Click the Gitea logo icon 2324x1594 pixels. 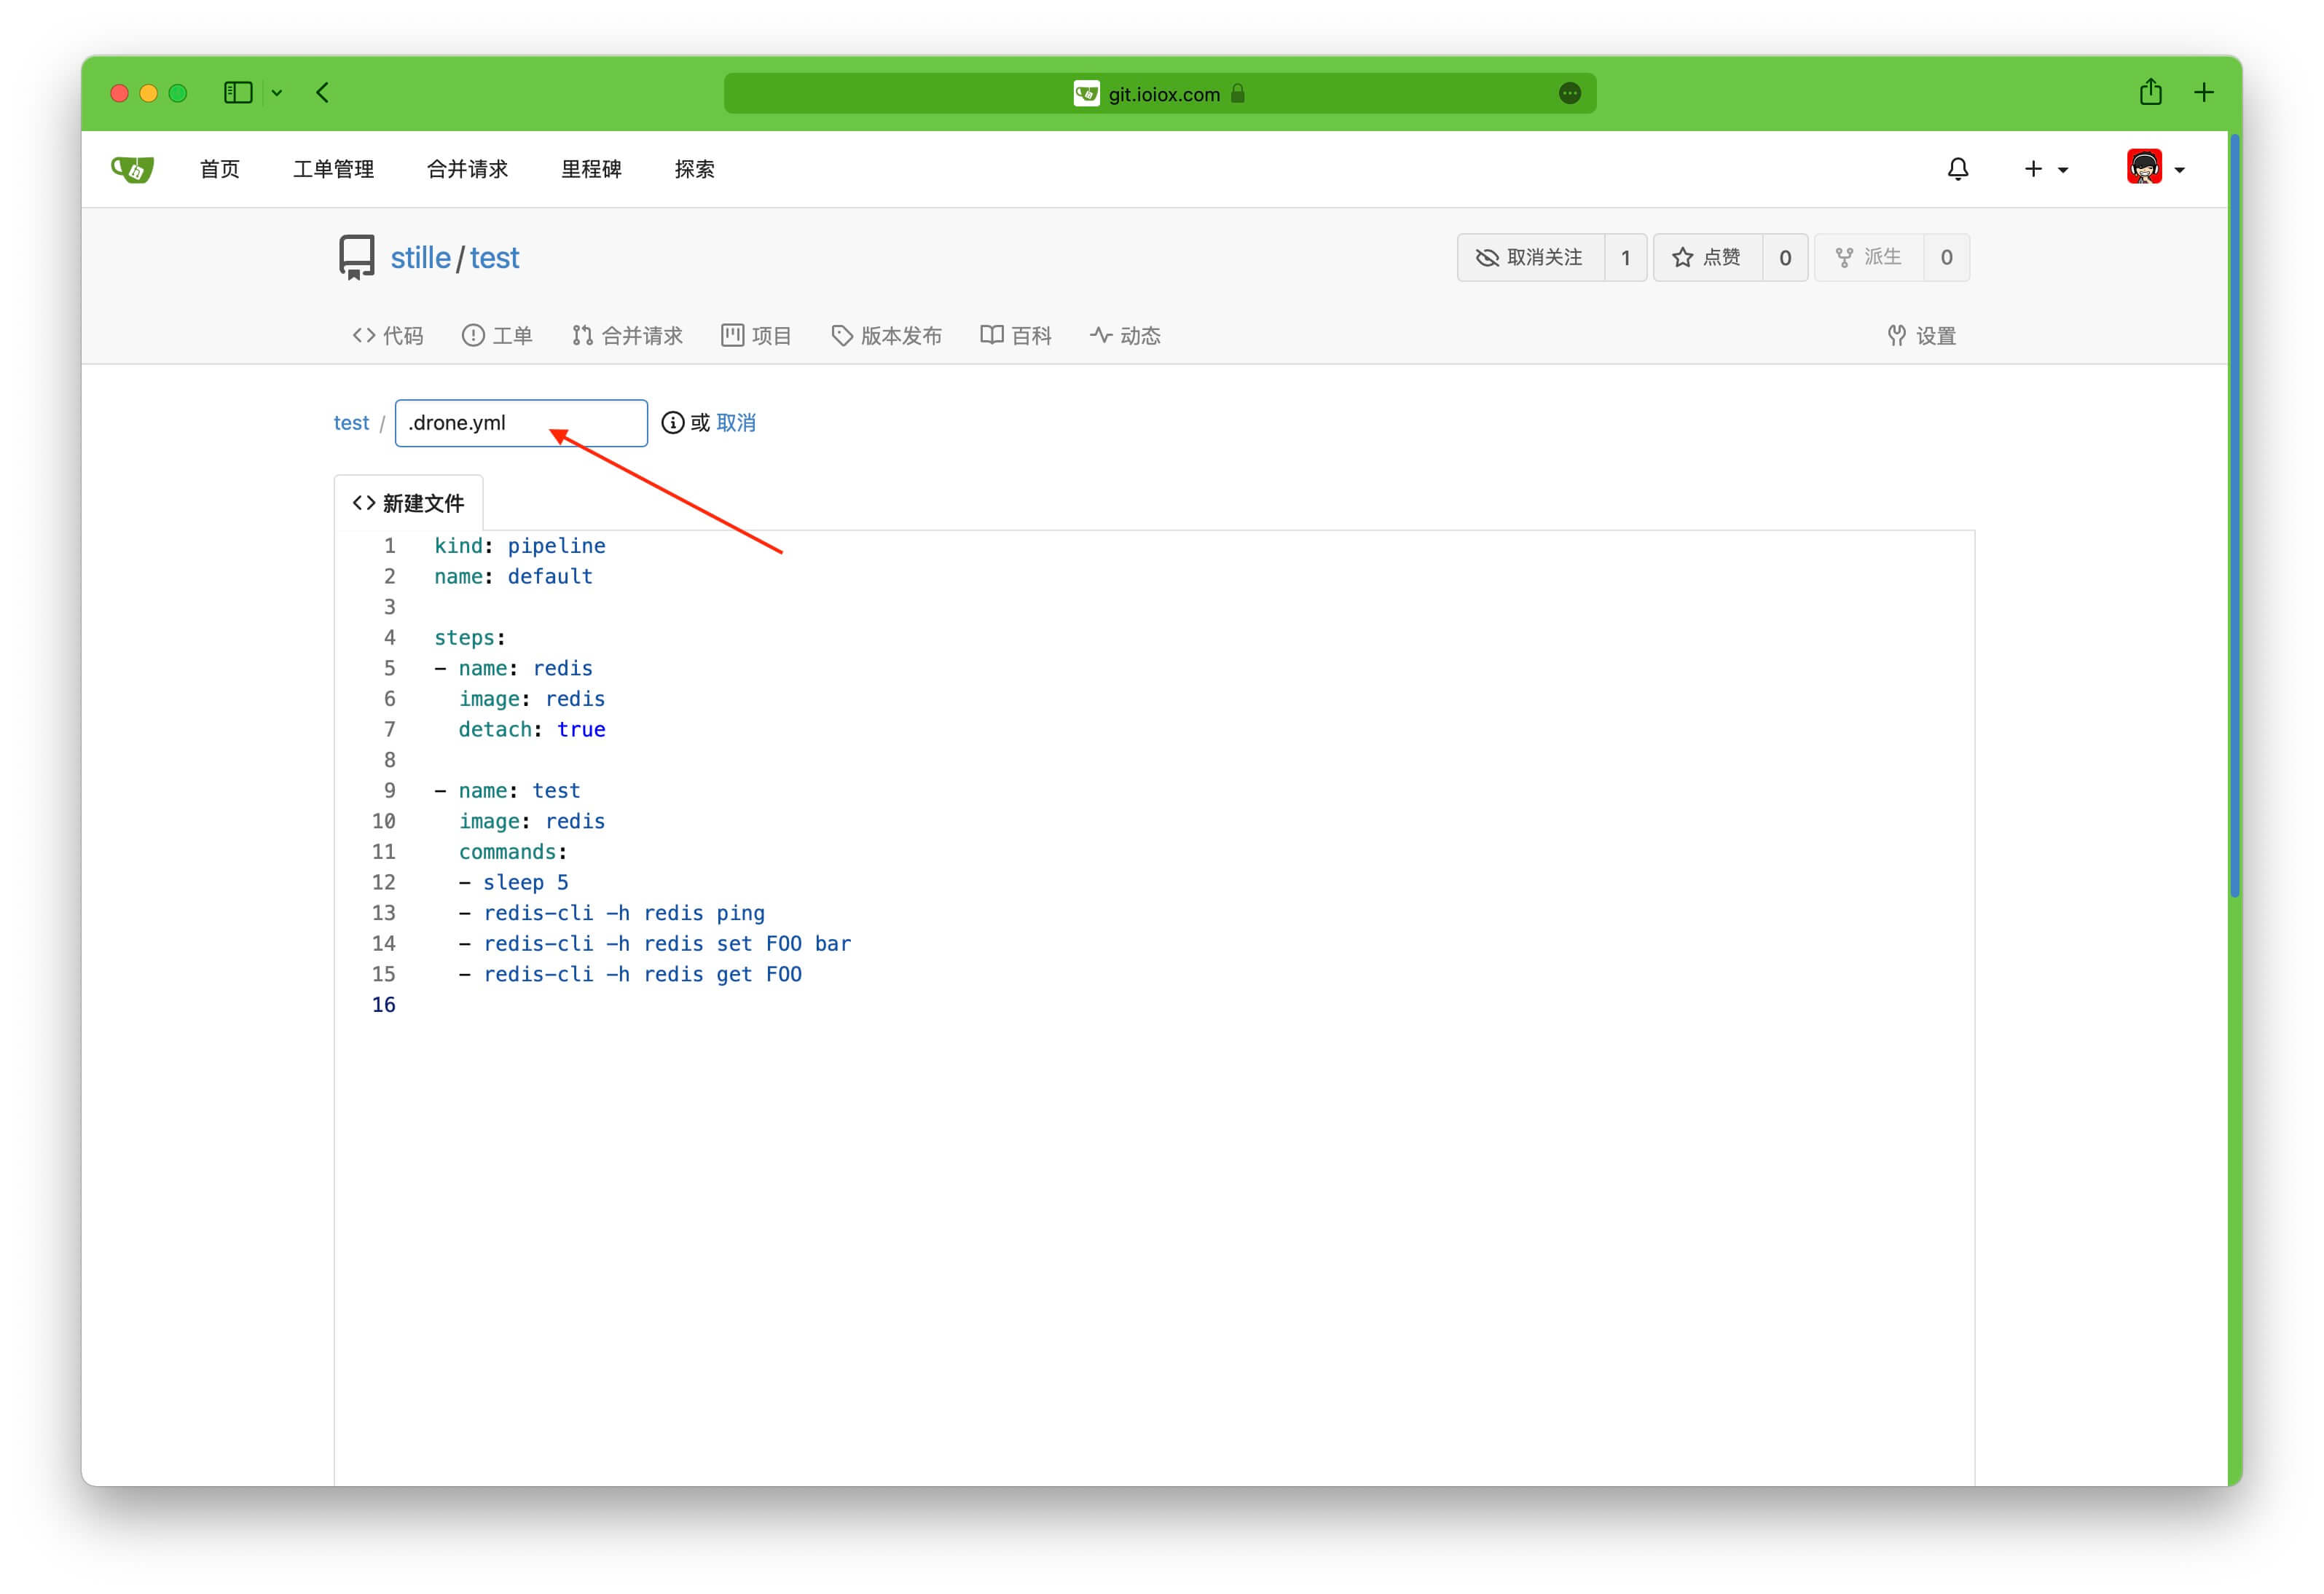click(132, 169)
